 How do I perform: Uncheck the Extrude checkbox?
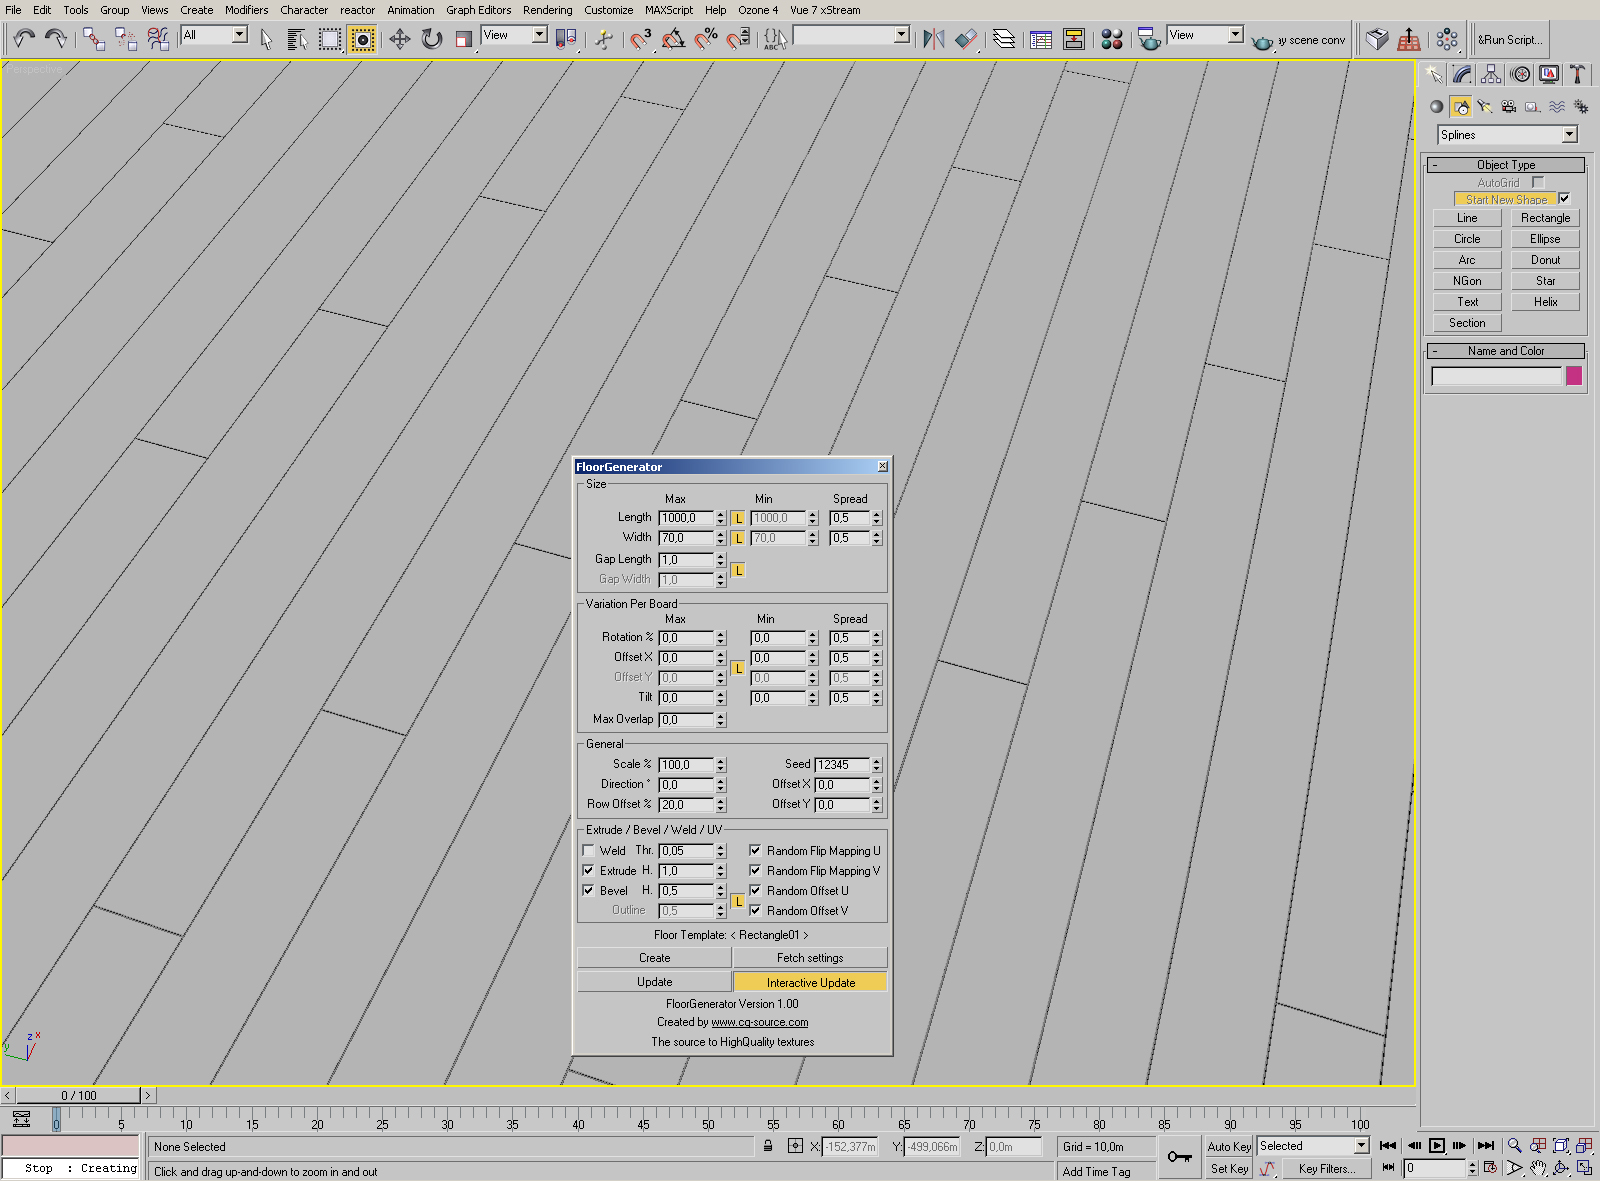click(x=588, y=871)
